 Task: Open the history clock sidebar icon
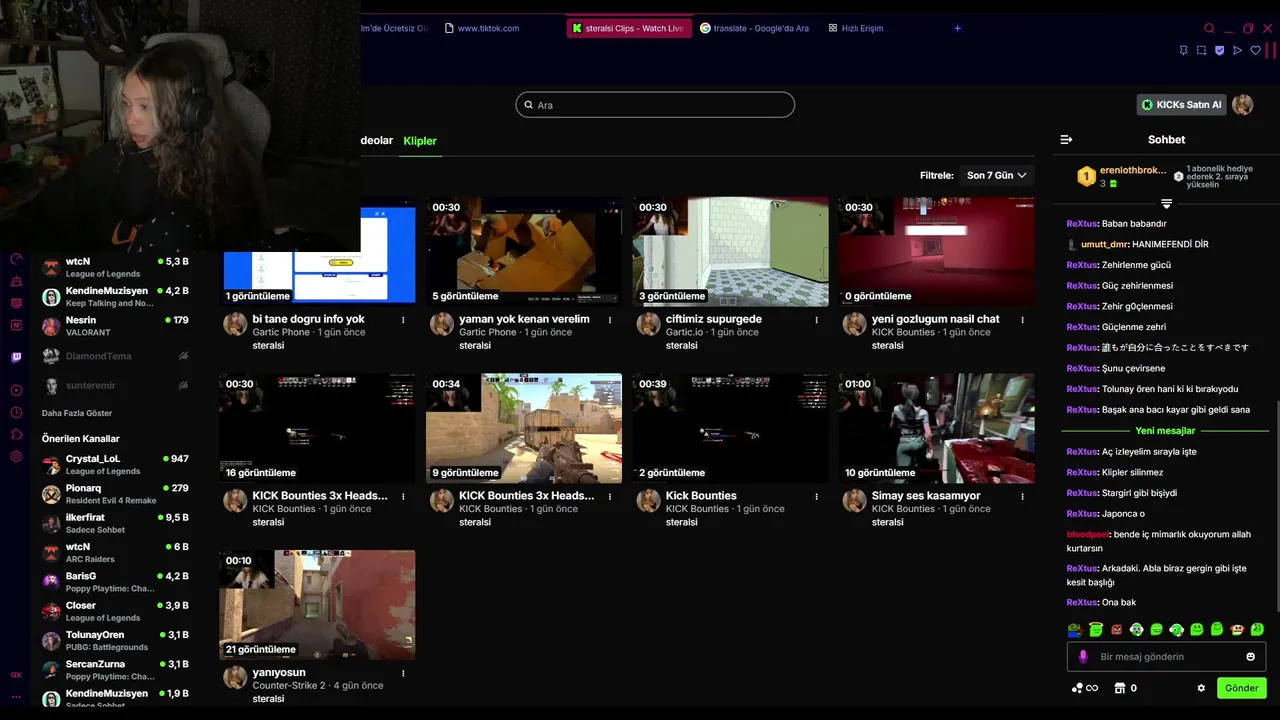point(16,413)
